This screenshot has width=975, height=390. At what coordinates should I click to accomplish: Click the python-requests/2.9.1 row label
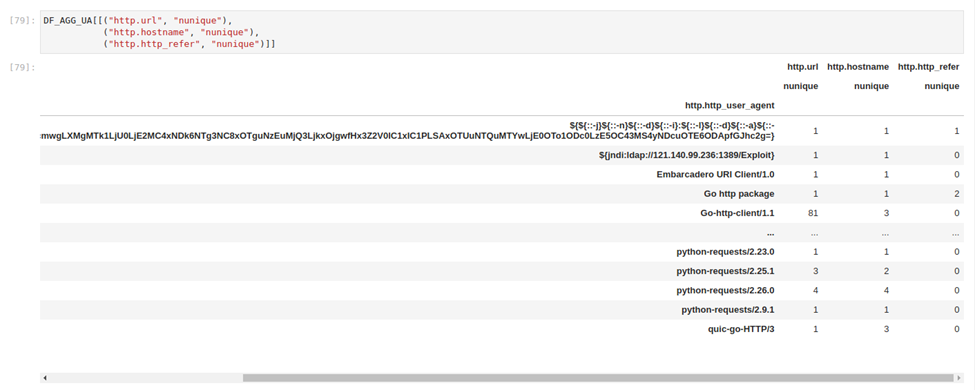(x=728, y=310)
